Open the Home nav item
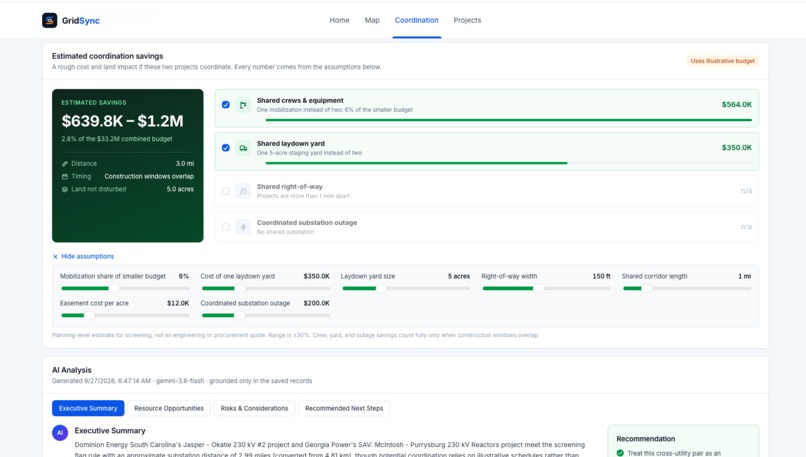This screenshot has height=457, width=806. [x=339, y=20]
